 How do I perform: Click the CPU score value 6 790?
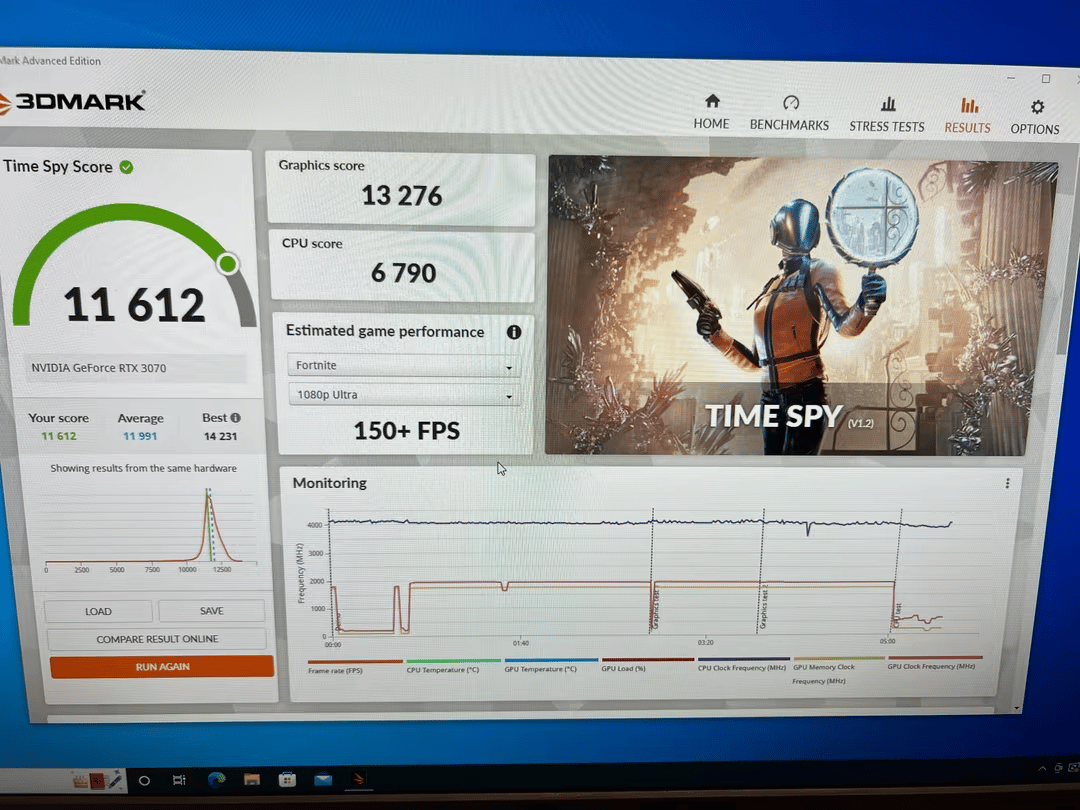pos(404,273)
